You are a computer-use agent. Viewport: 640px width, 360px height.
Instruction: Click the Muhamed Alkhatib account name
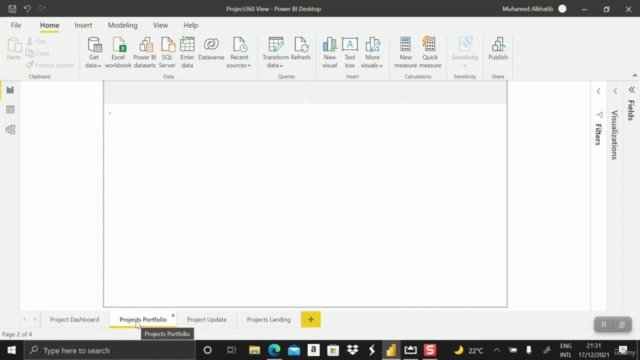(x=527, y=9)
